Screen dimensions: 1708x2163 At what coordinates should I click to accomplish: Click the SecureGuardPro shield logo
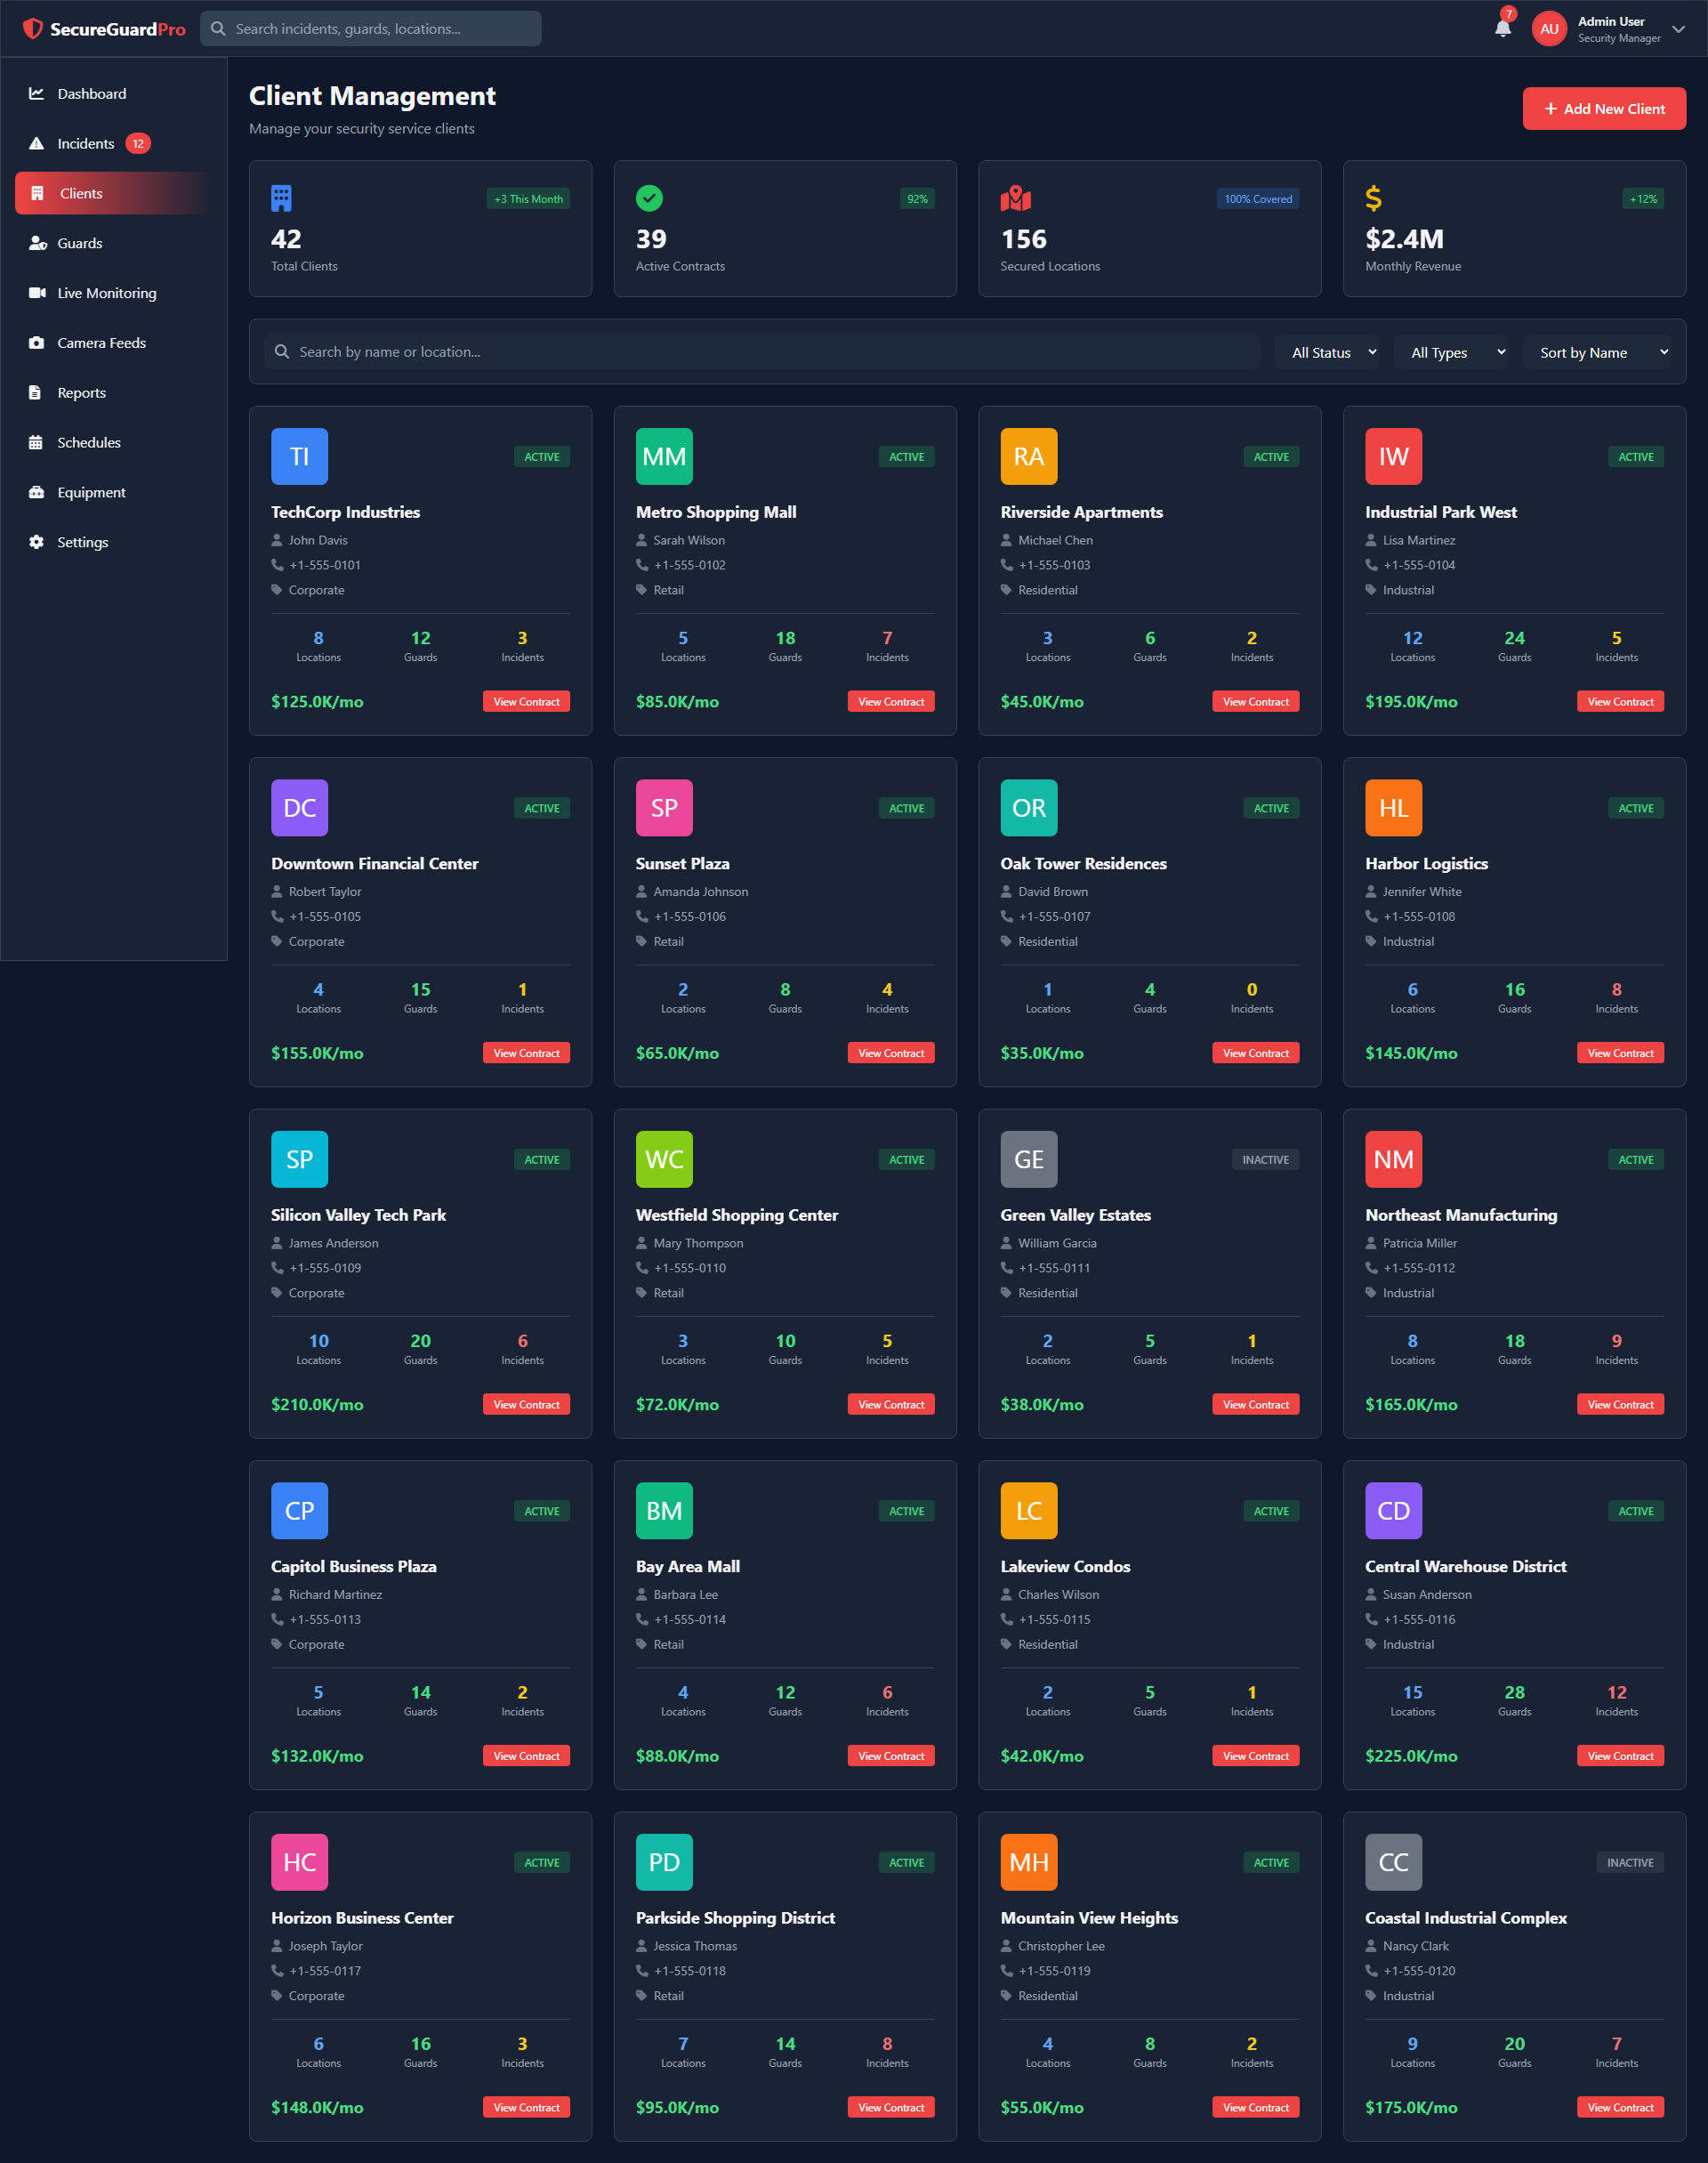[x=33, y=28]
